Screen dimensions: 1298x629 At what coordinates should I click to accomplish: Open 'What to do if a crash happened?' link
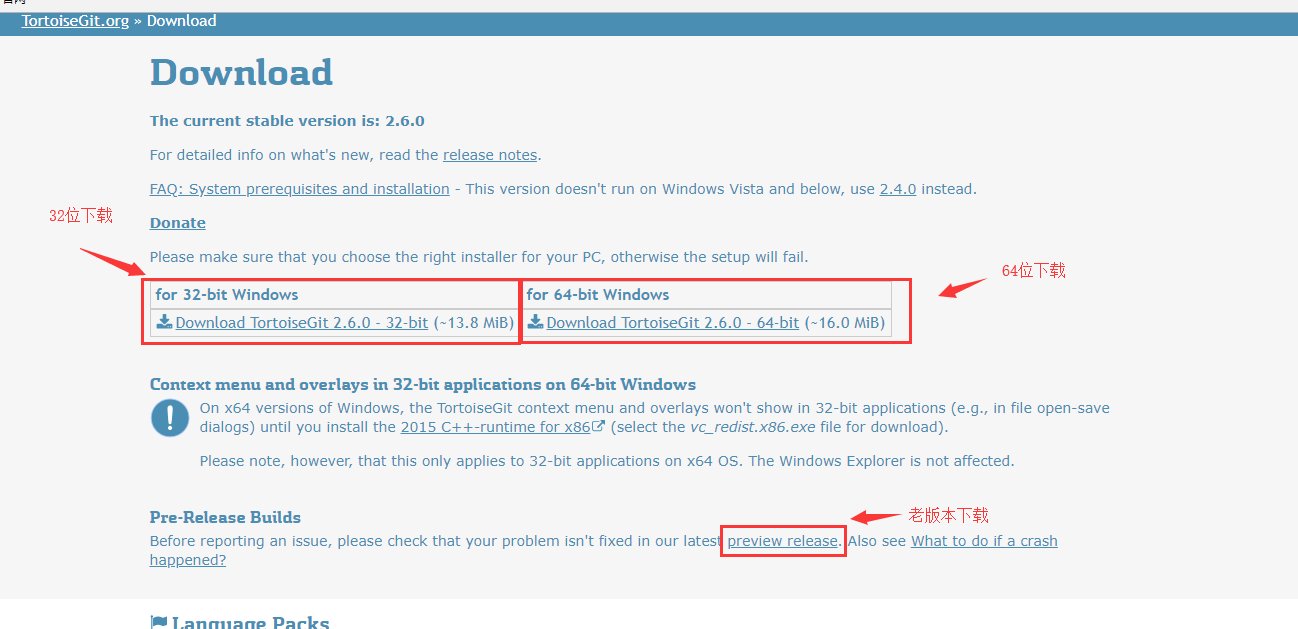coord(984,541)
